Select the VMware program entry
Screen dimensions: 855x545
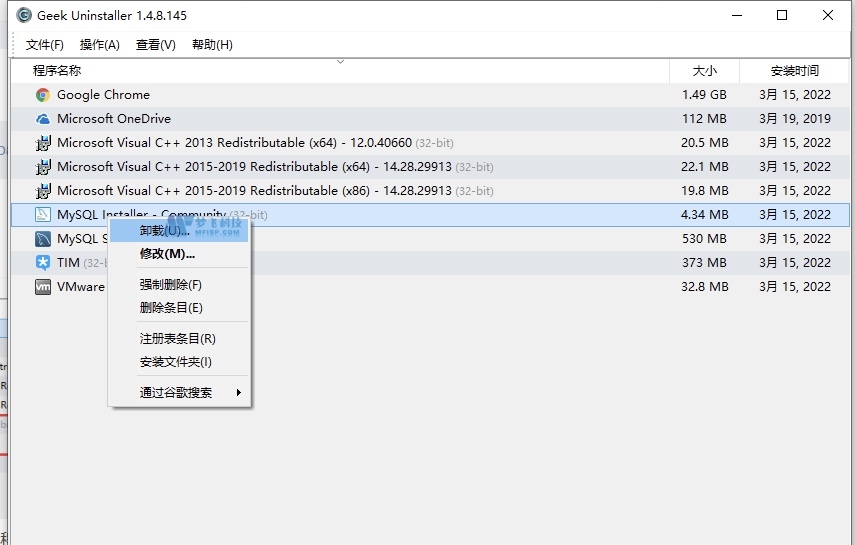click(x=81, y=287)
